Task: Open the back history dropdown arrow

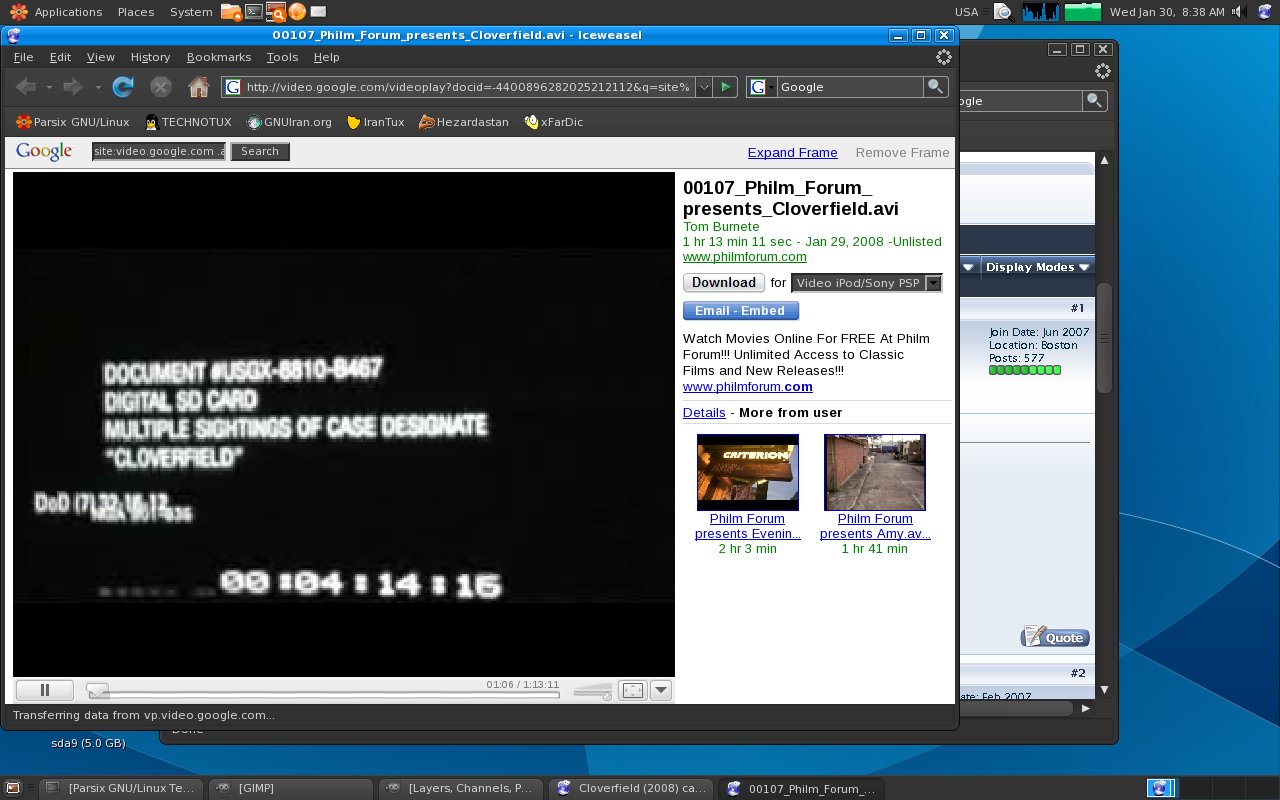Action: [x=49, y=87]
